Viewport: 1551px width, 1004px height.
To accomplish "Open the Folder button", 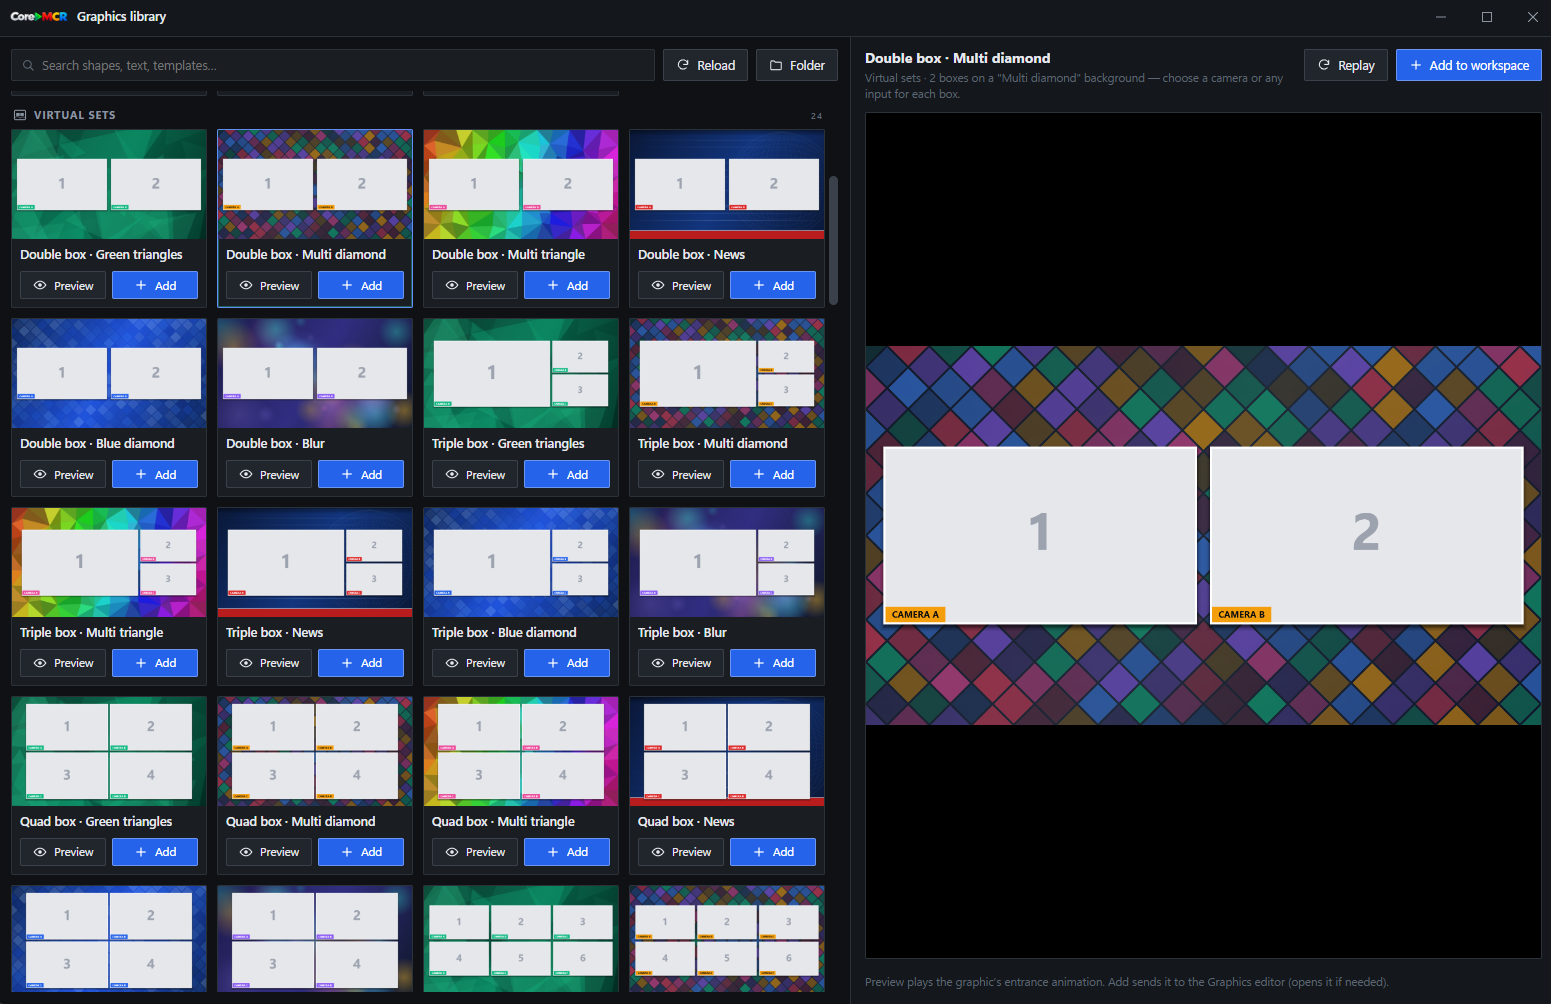I will (797, 65).
